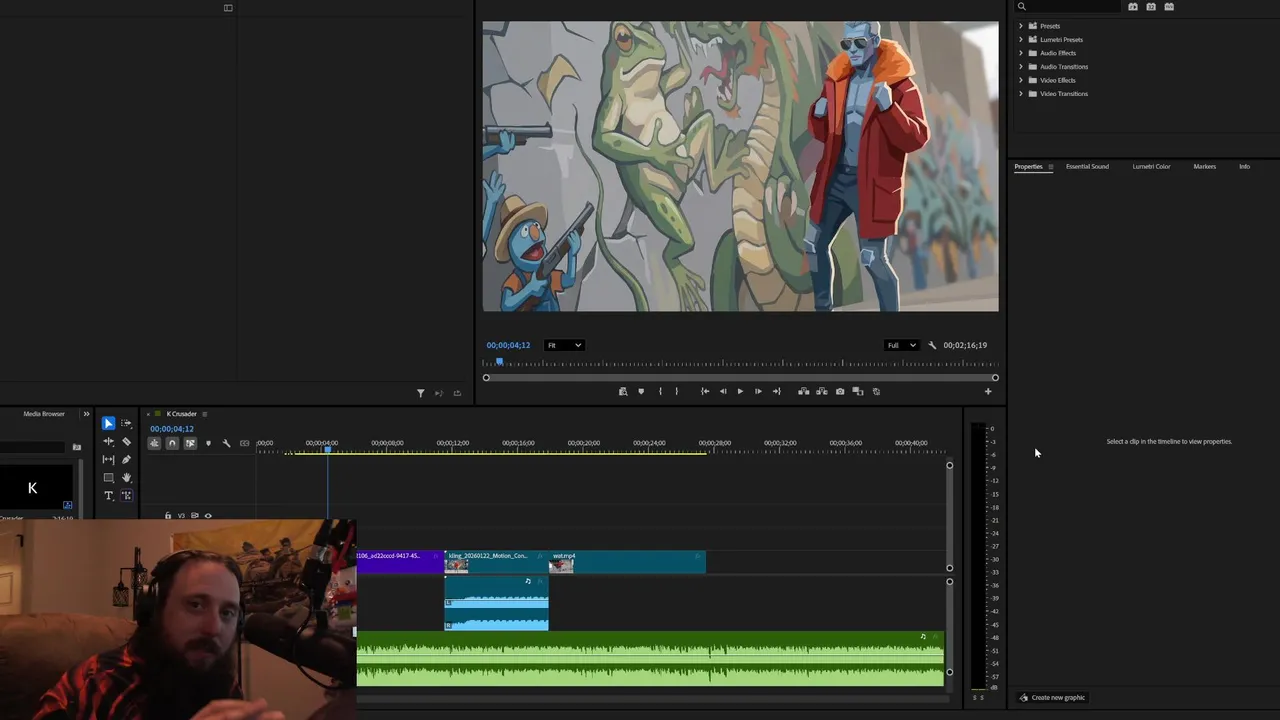This screenshot has width=1280, height=720.
Task: Select the Pen tool
Action: (126, 459)
